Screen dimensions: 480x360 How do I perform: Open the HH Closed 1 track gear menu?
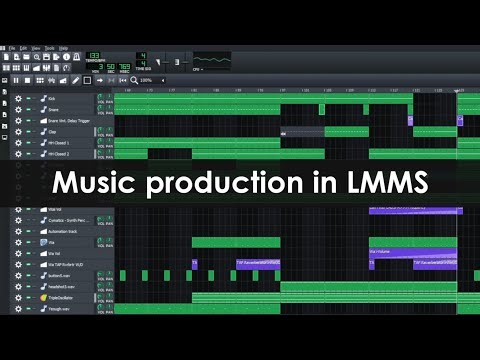pos(18,143)
